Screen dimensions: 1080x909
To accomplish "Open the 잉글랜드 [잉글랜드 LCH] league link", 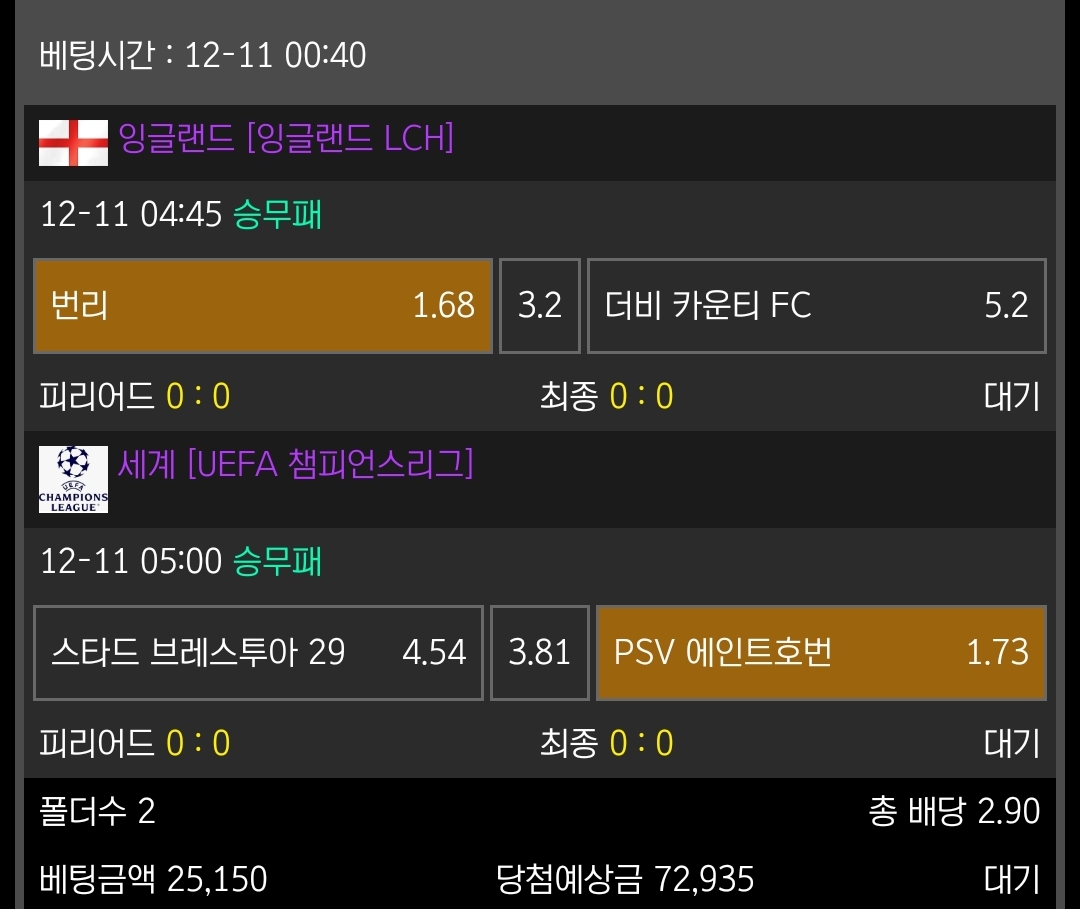I will 286,138.
